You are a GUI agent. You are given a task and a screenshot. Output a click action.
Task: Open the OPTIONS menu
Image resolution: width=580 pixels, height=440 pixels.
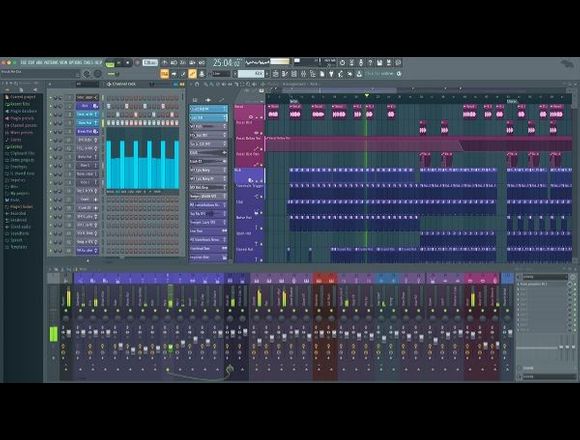point(75,62)
